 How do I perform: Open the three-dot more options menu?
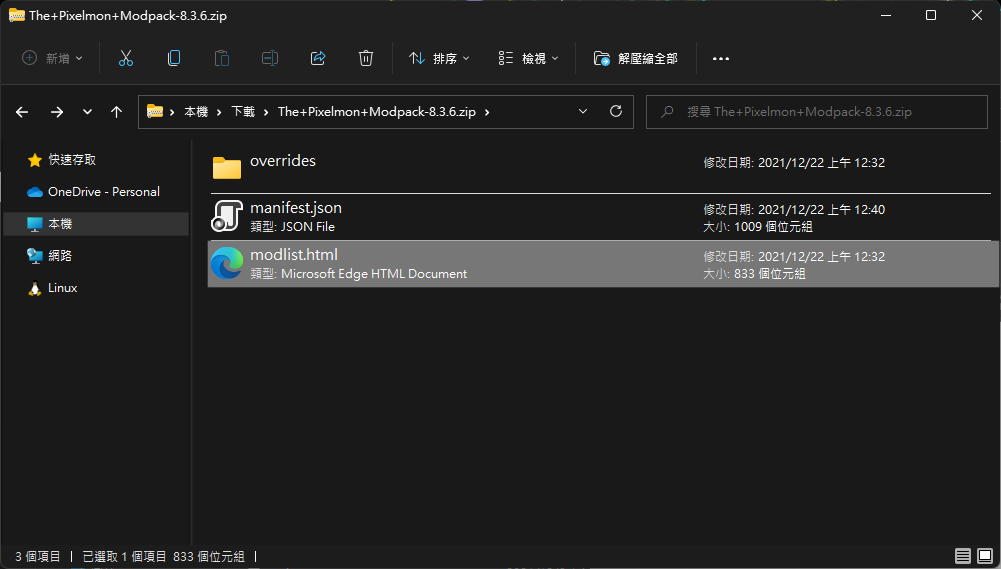[721, 58]
